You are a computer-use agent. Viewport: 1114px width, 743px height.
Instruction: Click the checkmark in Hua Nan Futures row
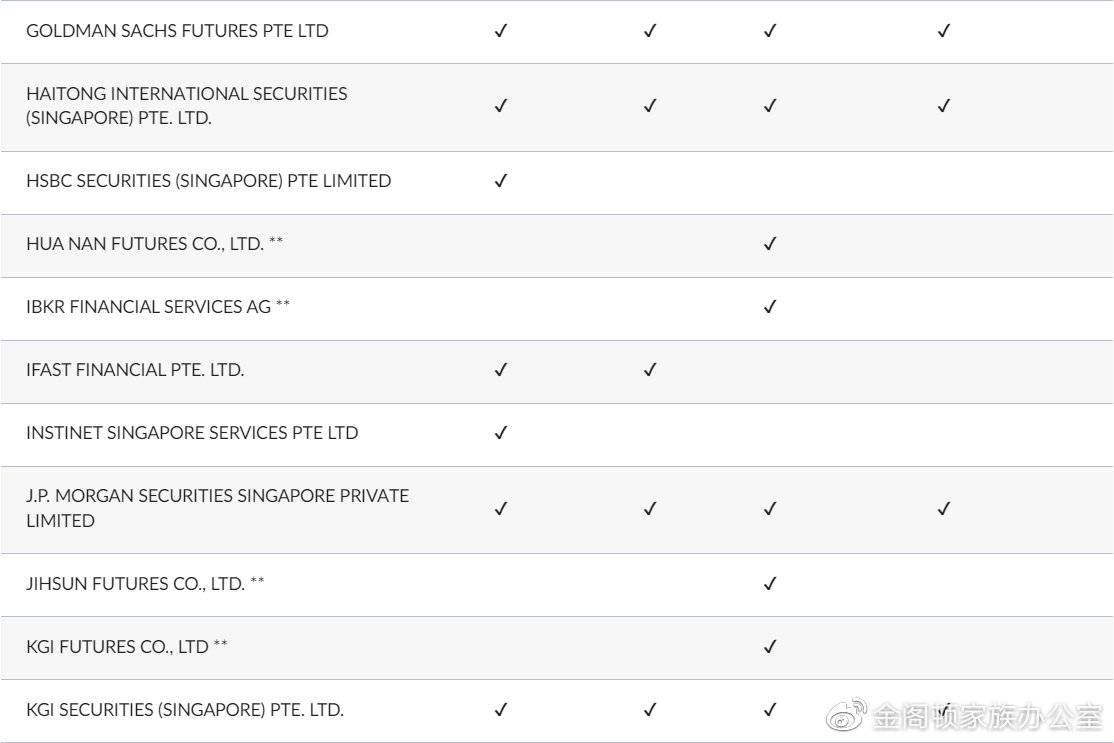(x=770, y=244)
